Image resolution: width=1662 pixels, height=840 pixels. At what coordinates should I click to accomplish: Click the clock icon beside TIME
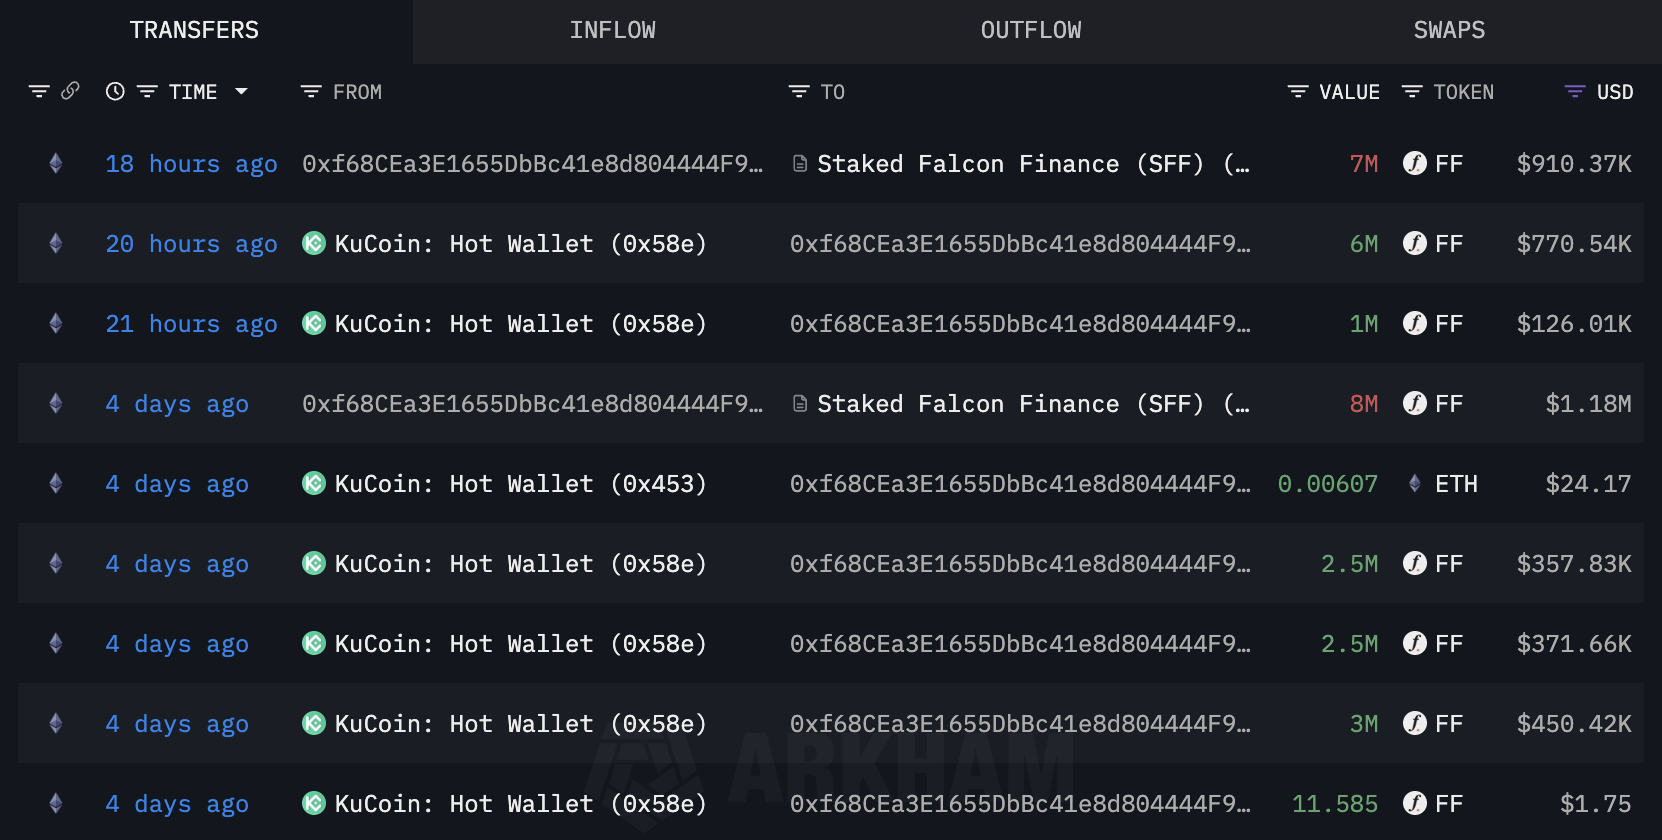(x=115, y=91)
